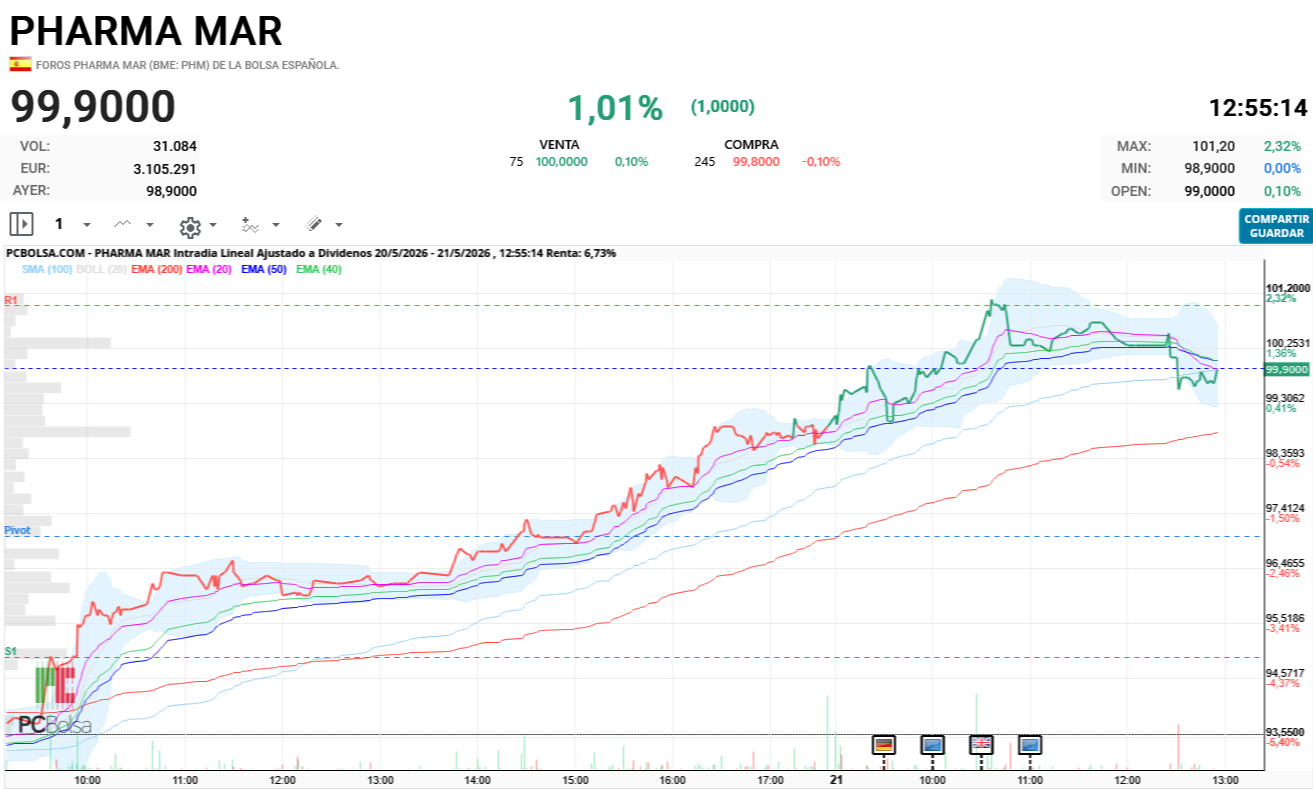Click the 1,01% change percentage
This screenshot has height=789, width=1313.
tap(615, 108)
